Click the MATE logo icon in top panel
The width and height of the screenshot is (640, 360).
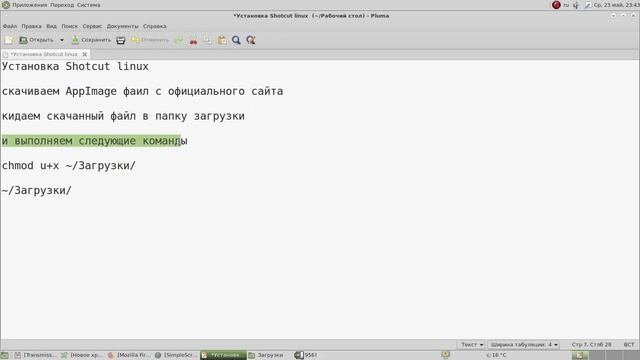6,5
